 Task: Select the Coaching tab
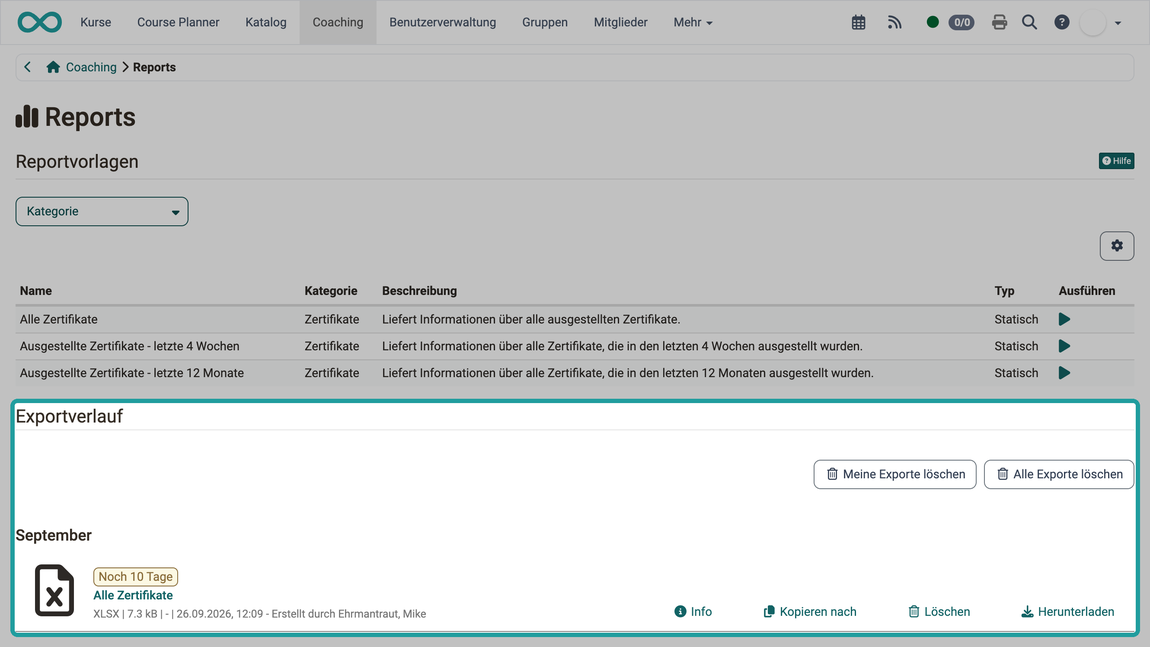(337, 22)
